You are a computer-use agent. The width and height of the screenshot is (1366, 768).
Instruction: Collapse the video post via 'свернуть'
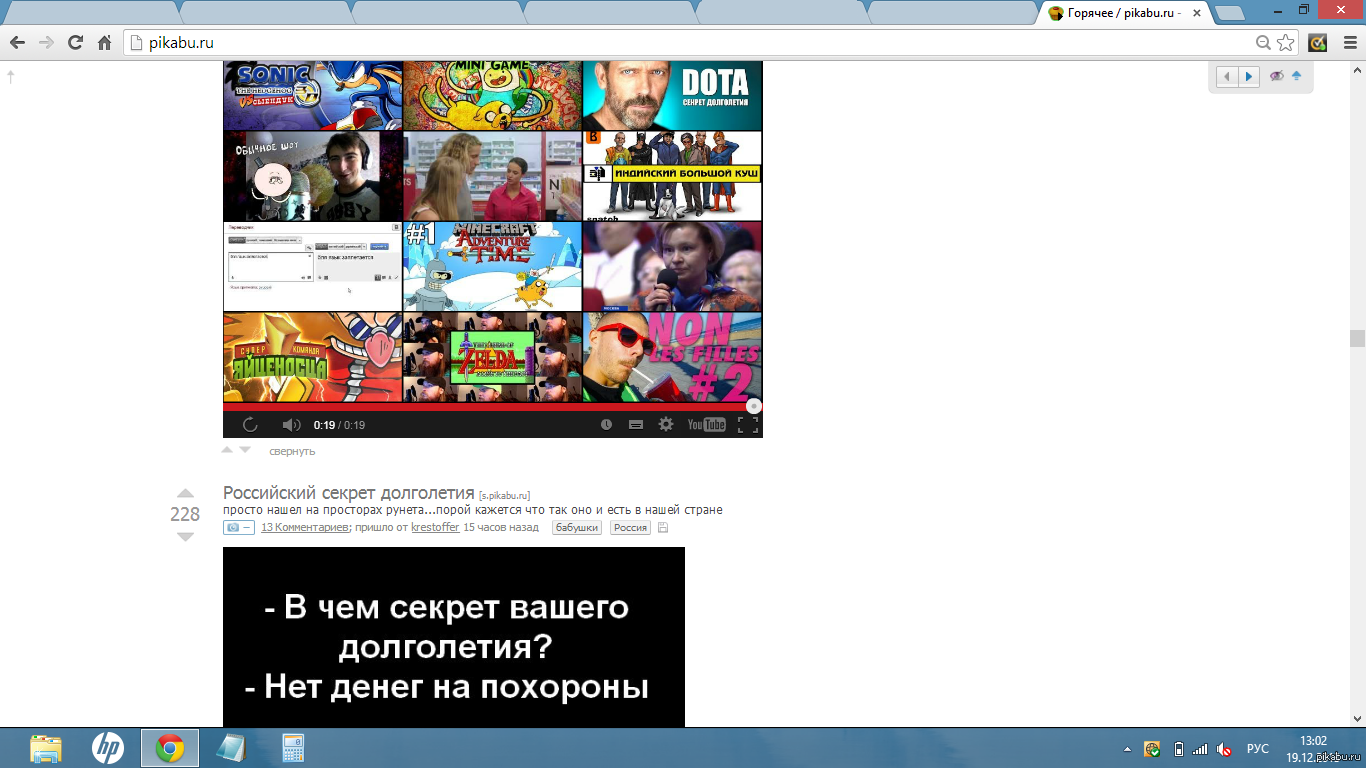(292, 451)
